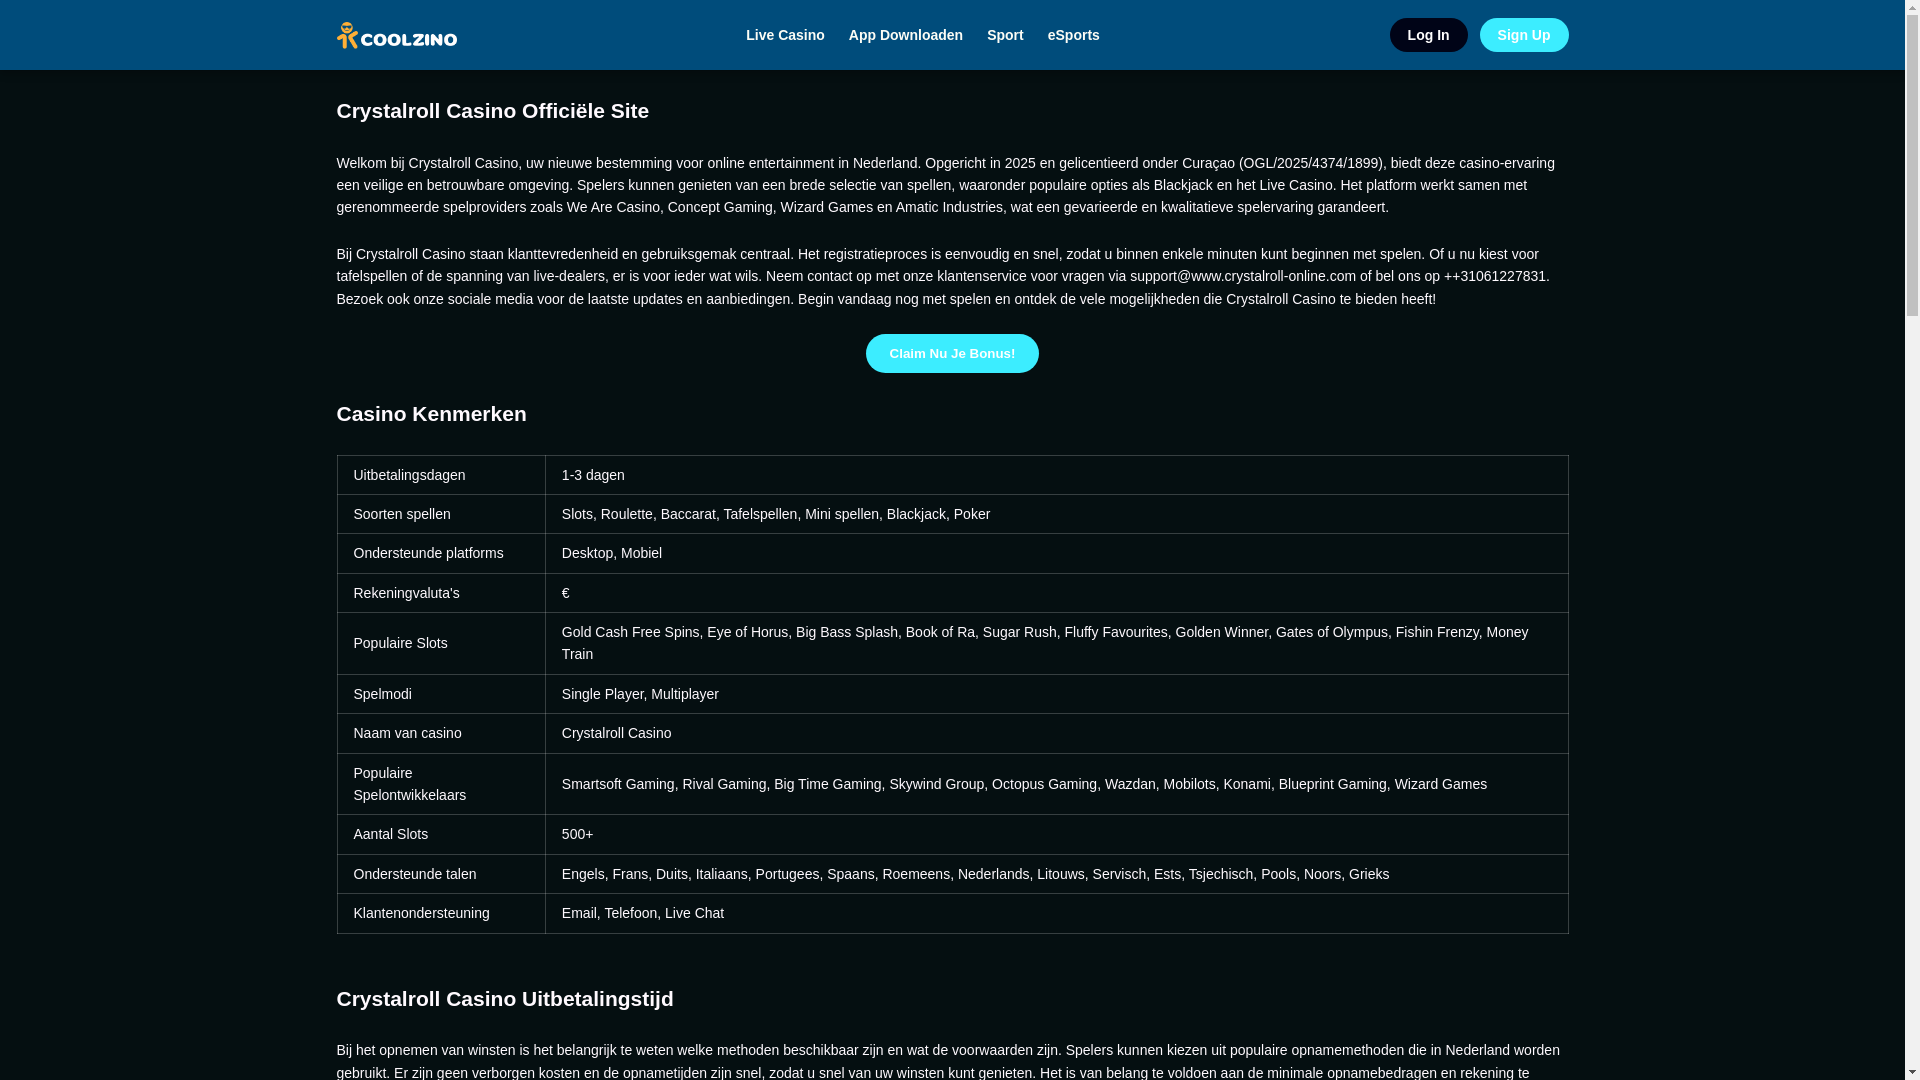Click the Aantal Slots label
The width and height of the screenshot is (1920, 1080).
pyautogui.click(x=441, y=834)
